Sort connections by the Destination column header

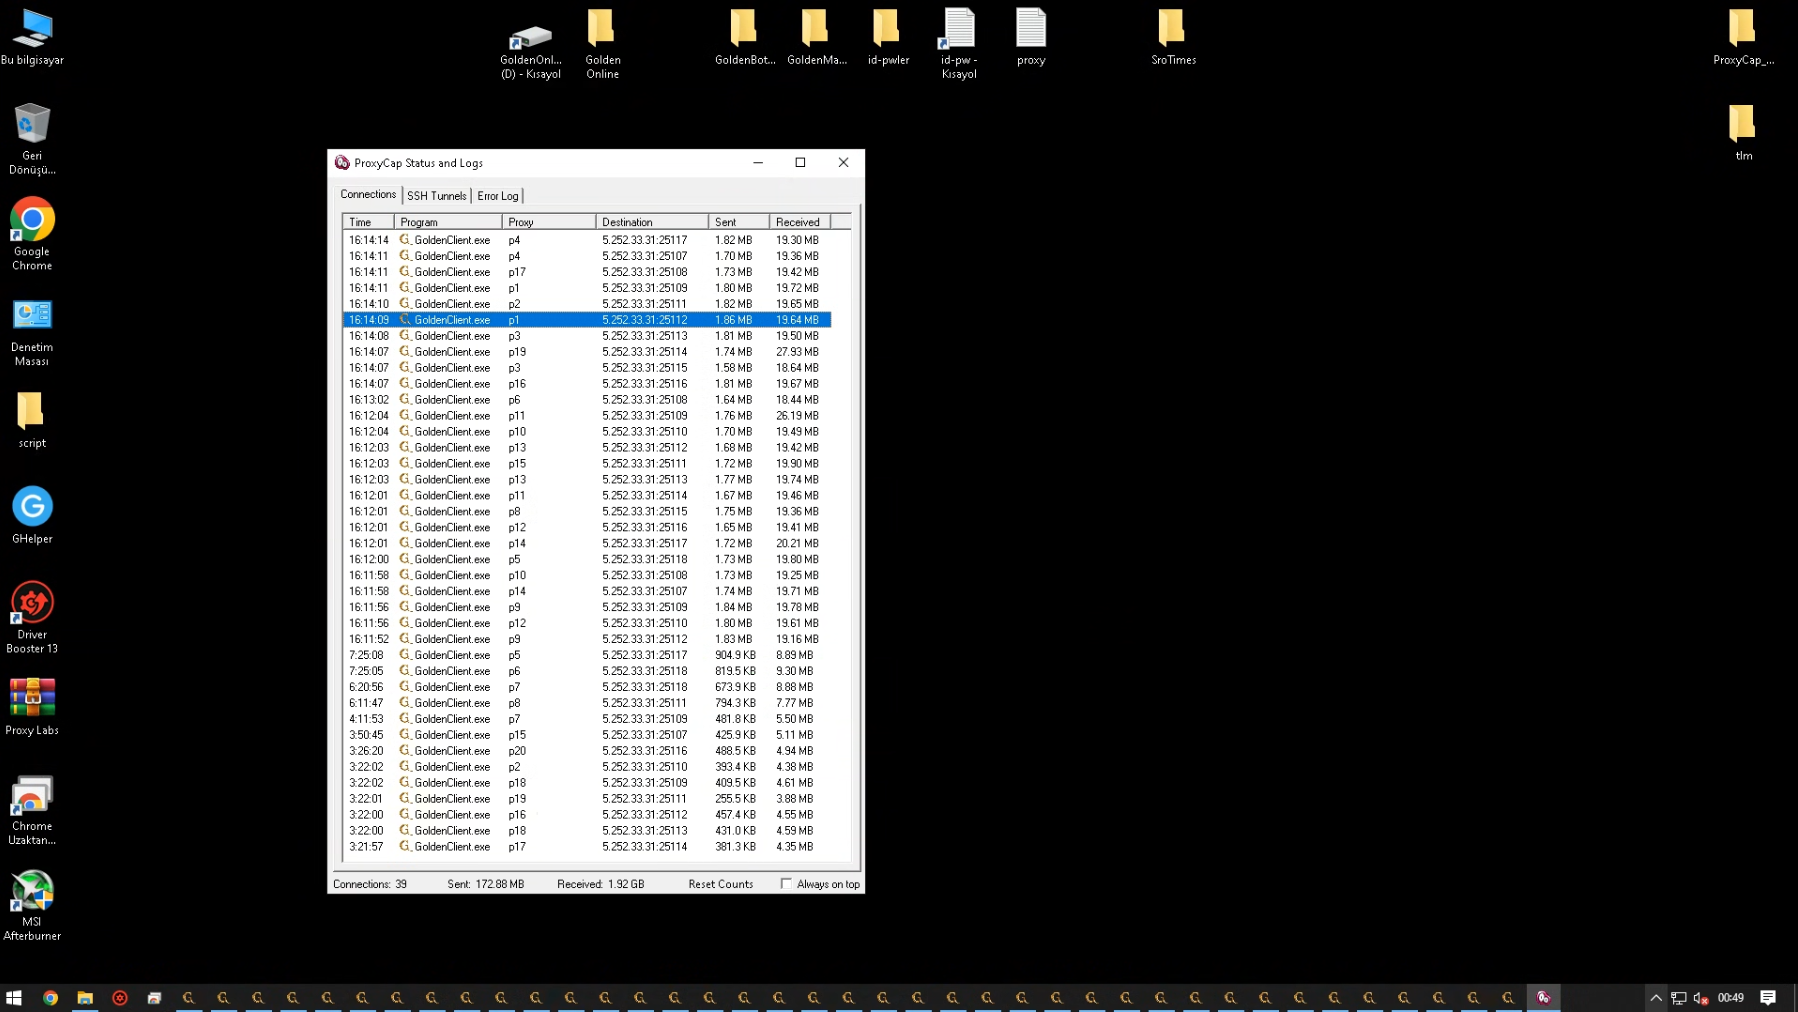[x=652, y=222]
